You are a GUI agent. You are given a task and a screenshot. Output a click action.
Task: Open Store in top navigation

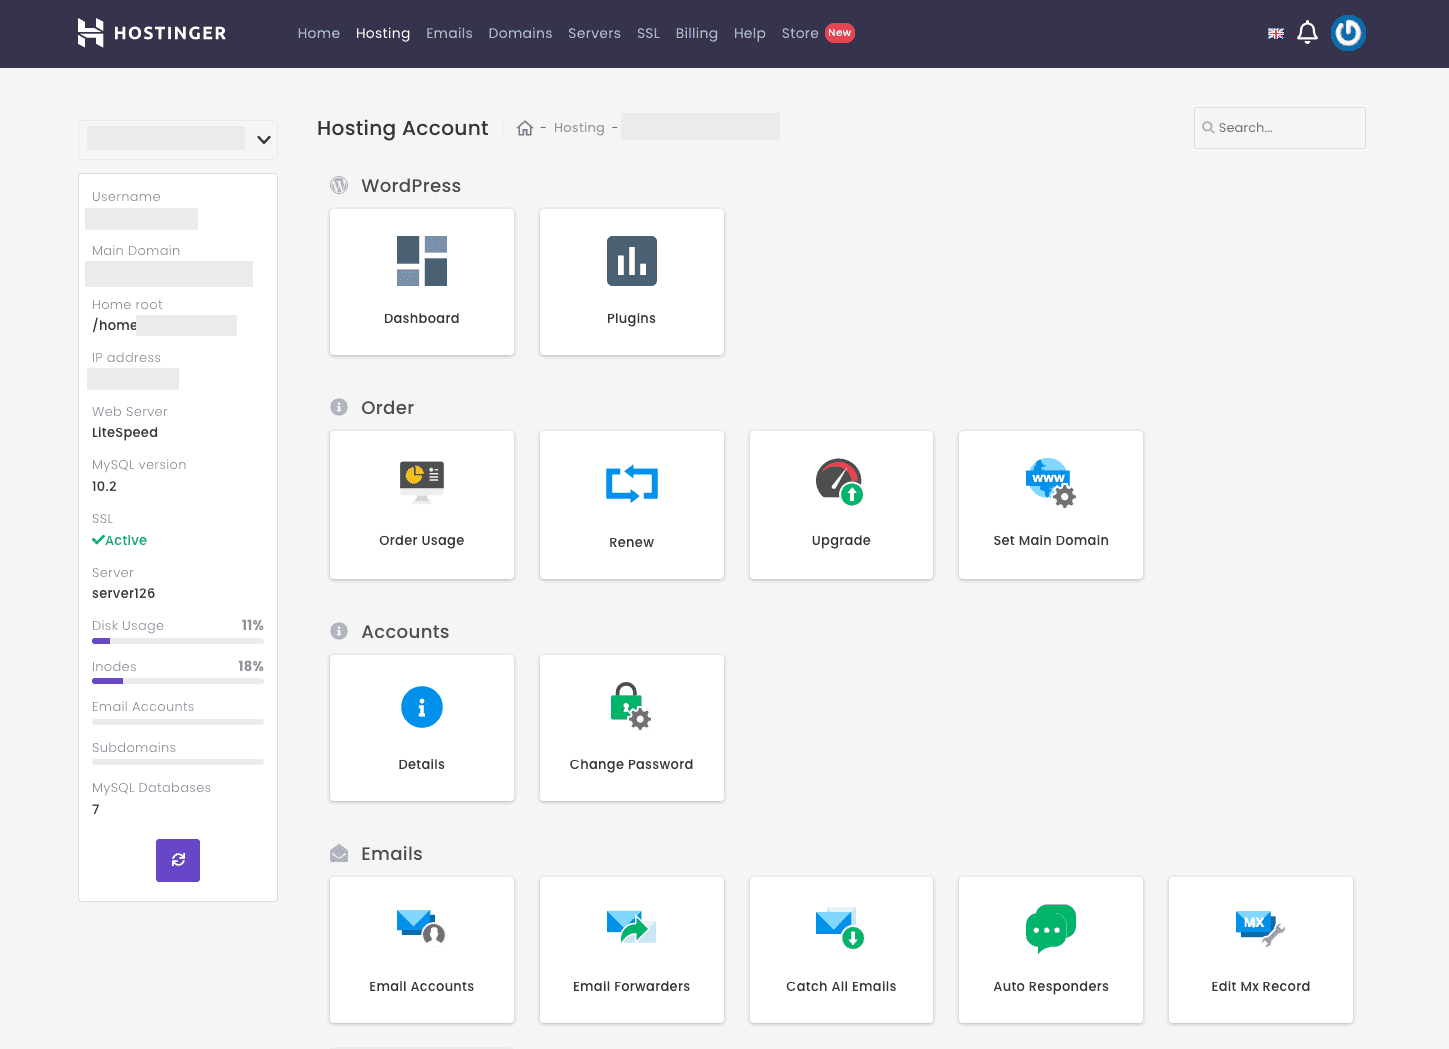[x=800, y=33]
